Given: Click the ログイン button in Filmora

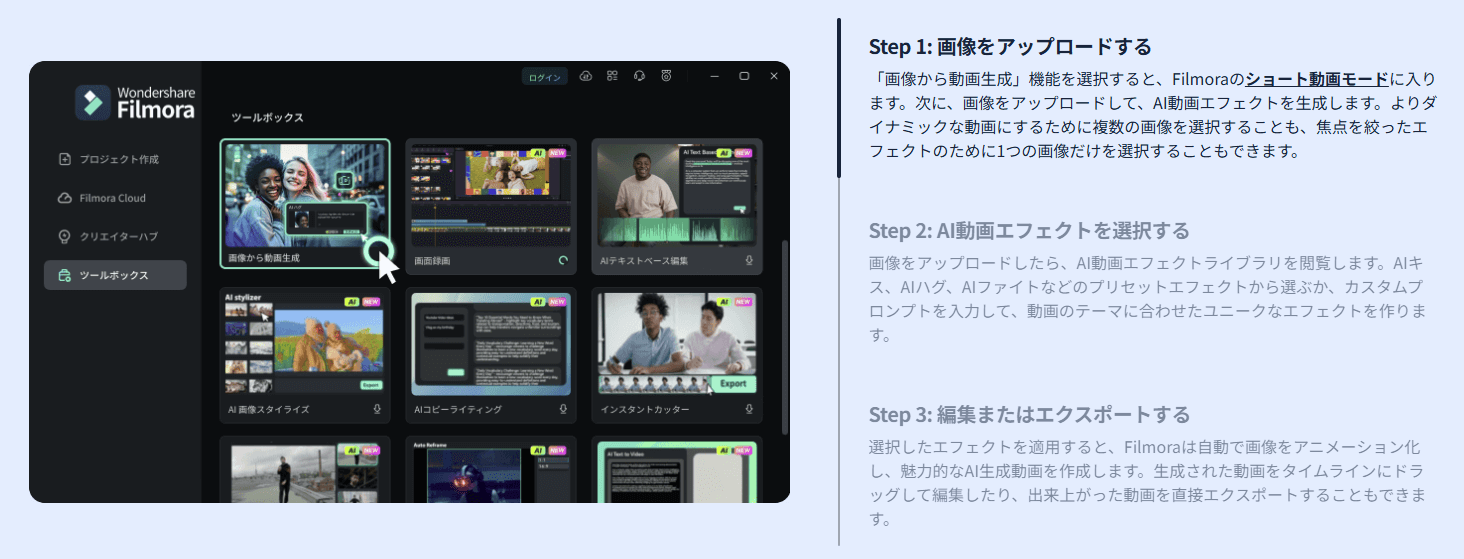Looking at the screenshot, I should tap(545, 76).
